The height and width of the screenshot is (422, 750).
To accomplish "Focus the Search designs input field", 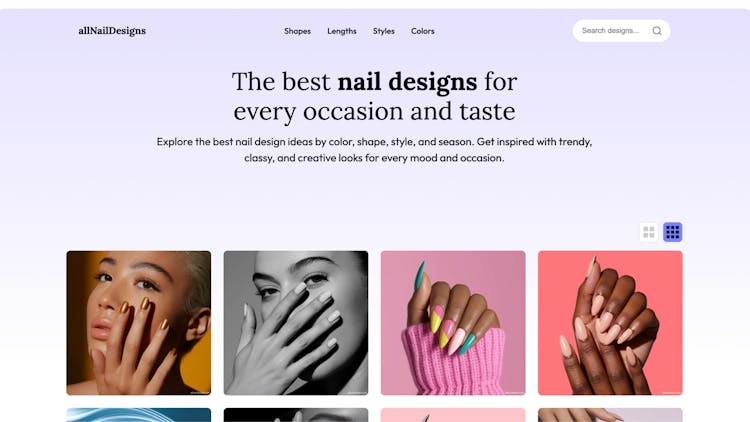I will [612, 31].
